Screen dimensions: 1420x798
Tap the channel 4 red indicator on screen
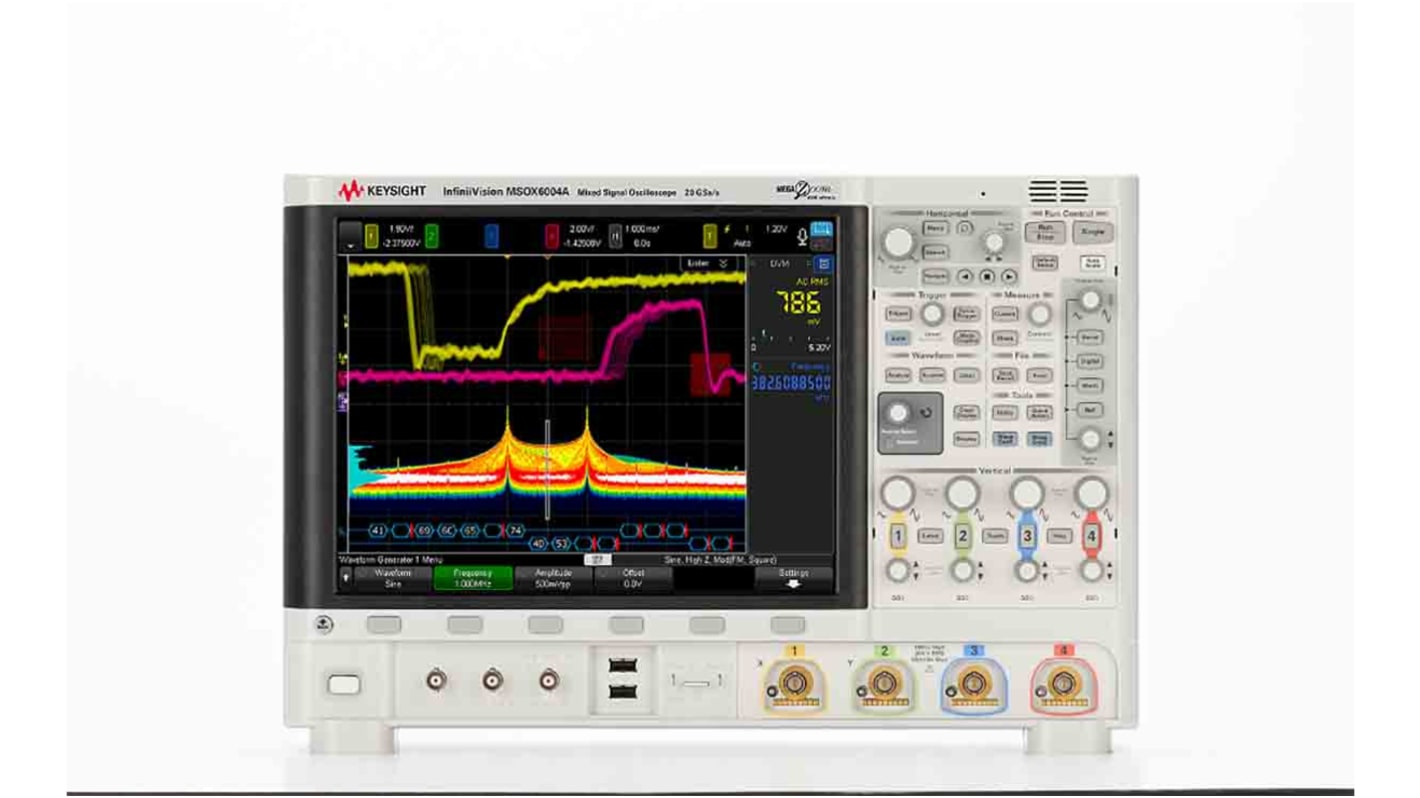pyautogui.click(x=551, y=236)
